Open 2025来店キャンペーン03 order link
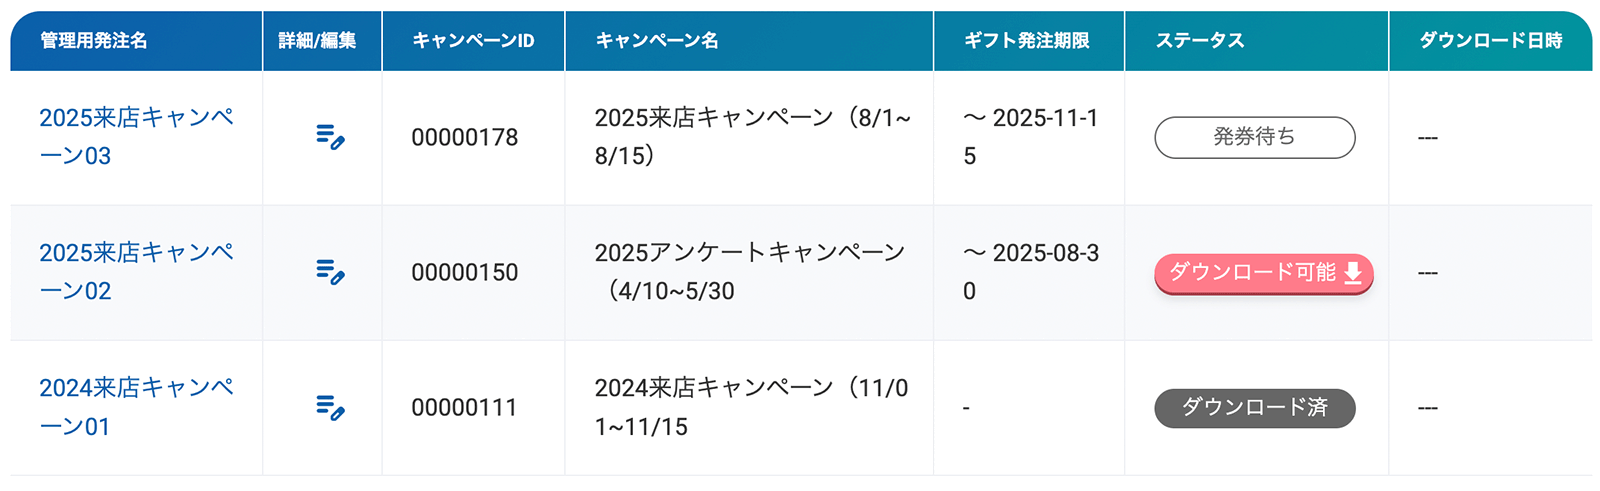 tap(136, 137)
